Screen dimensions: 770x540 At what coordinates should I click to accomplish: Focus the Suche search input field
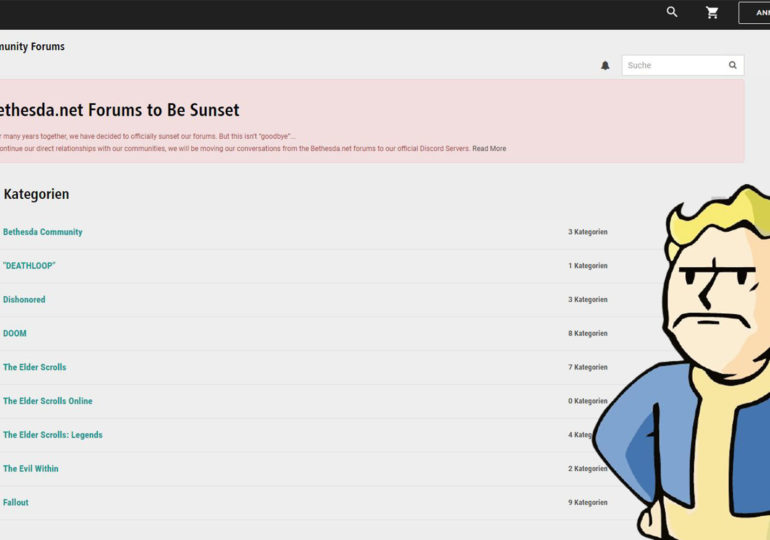point(683,65)
